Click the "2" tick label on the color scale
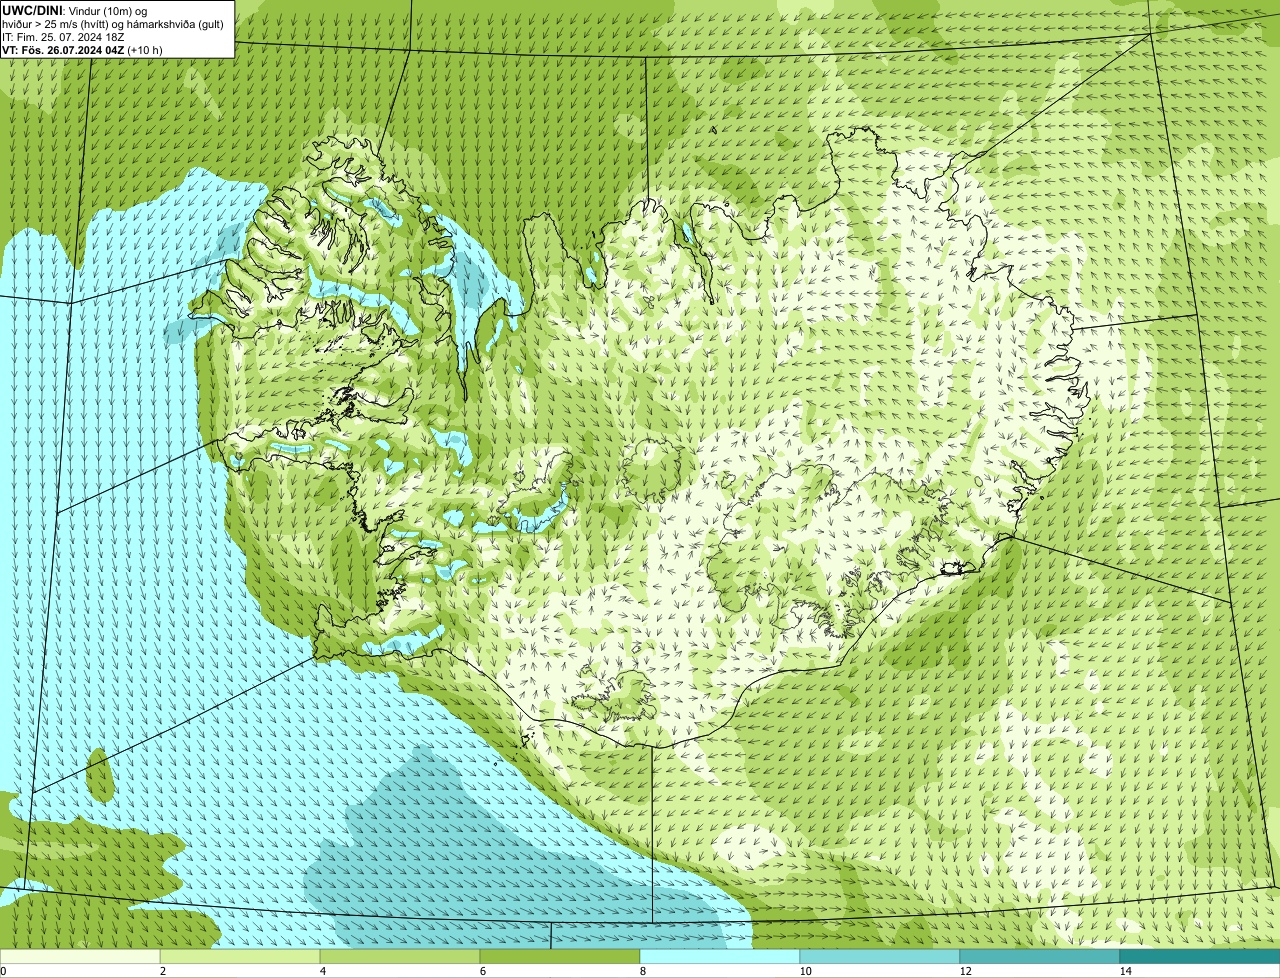This screenshot has width=1280, height=978. tap(162, 971)
